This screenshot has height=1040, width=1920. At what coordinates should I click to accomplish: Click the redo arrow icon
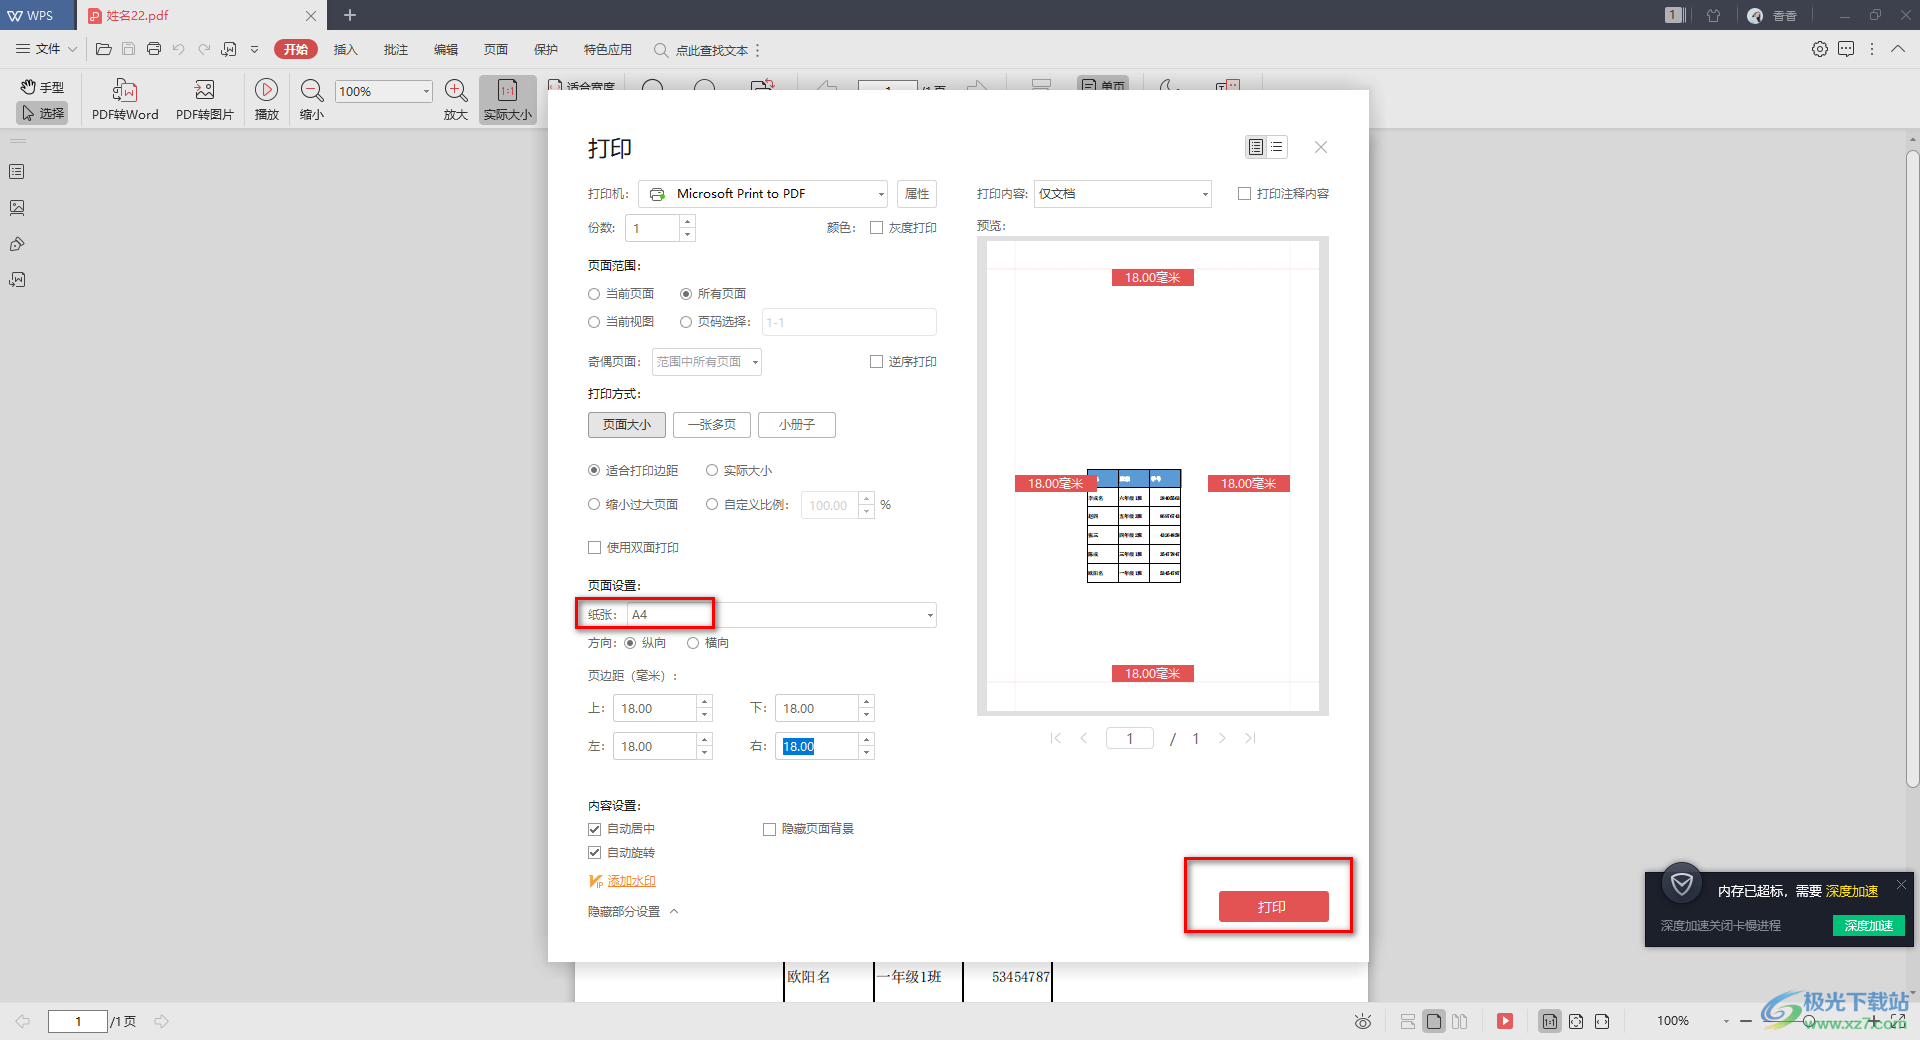[204, 49]
